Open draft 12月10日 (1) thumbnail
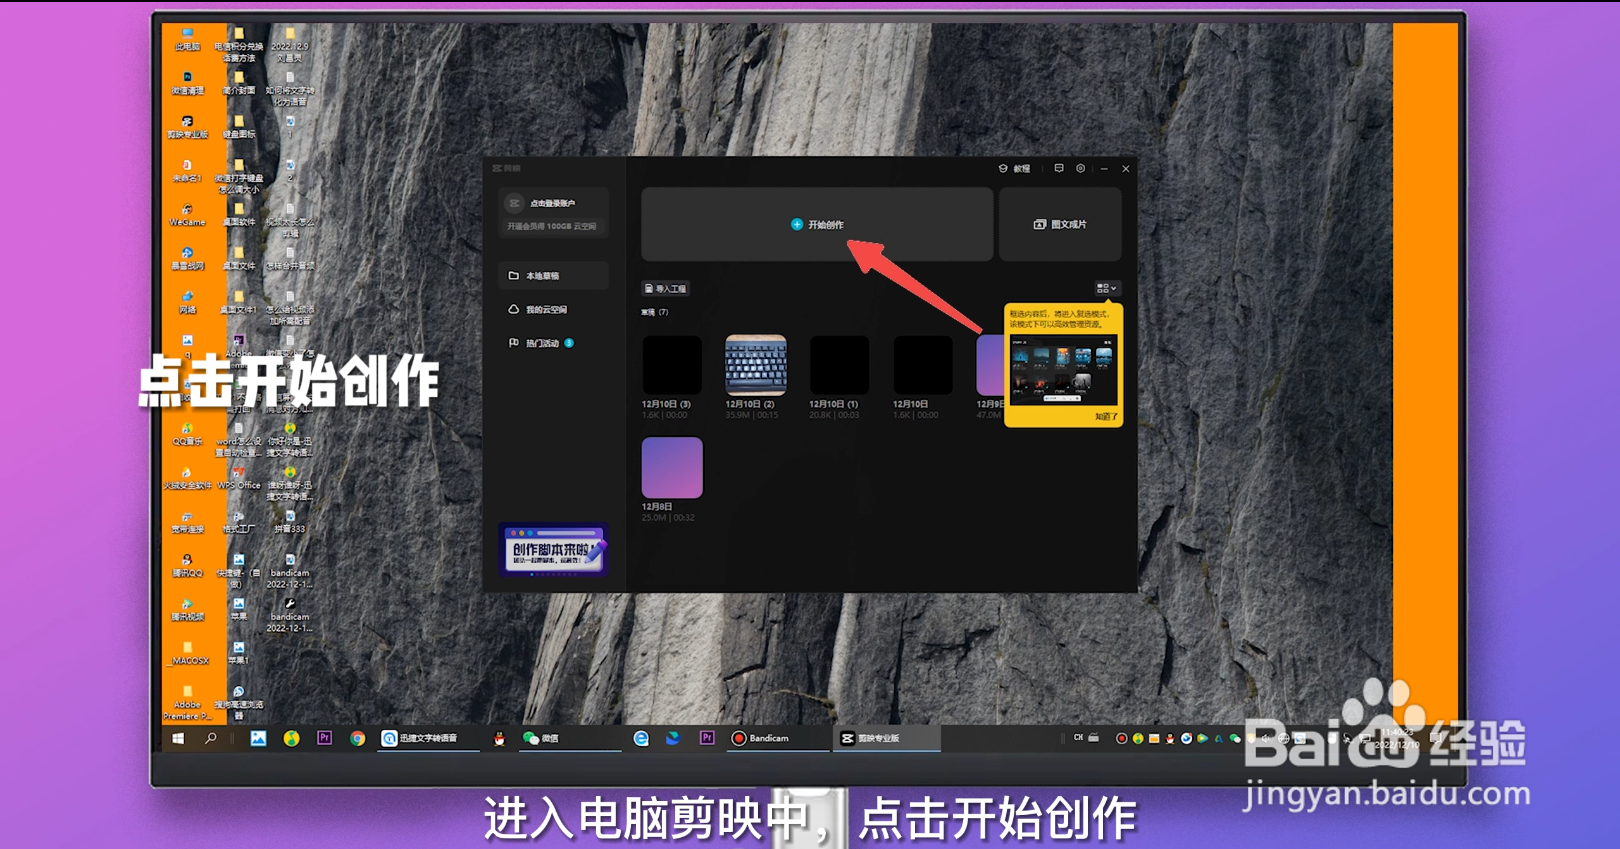1620x849 pixels. click(x=839, y=365)
